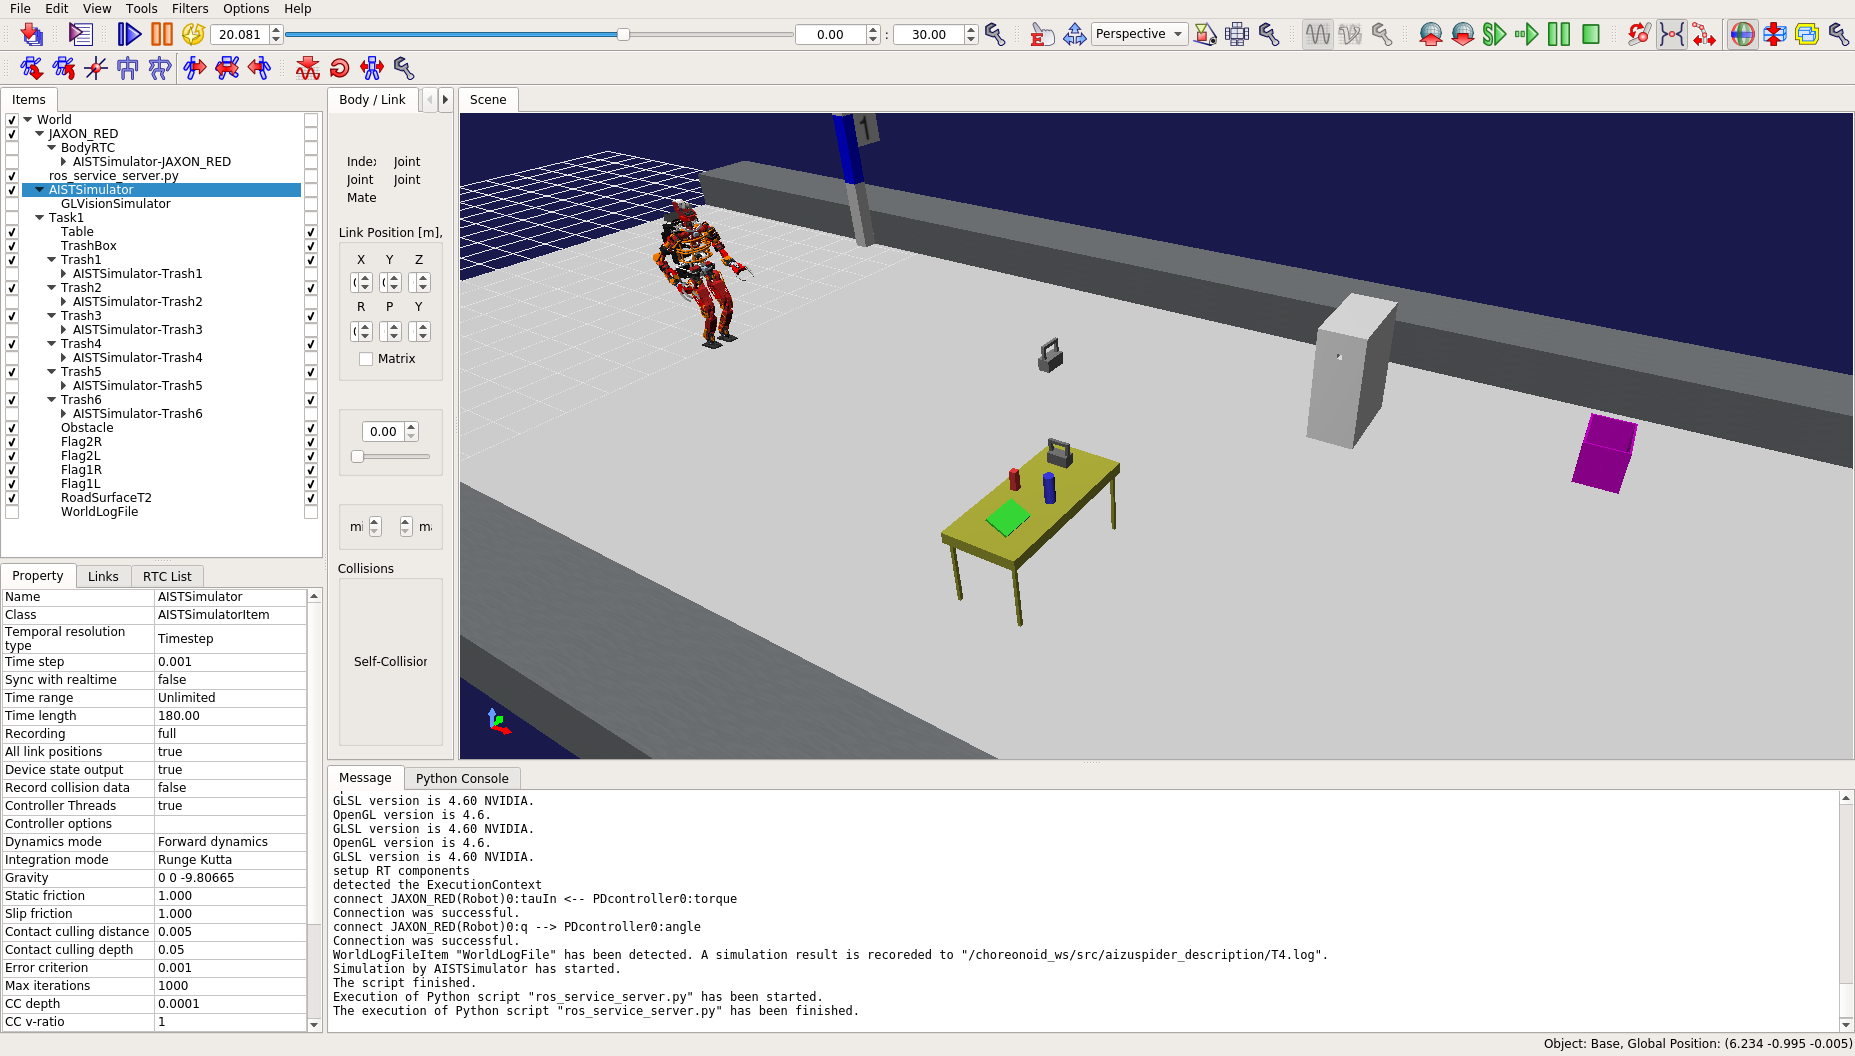Toggle the Obstacle item left checkbox
This screenshot has height=1056, width=1855.
point(12,428)
